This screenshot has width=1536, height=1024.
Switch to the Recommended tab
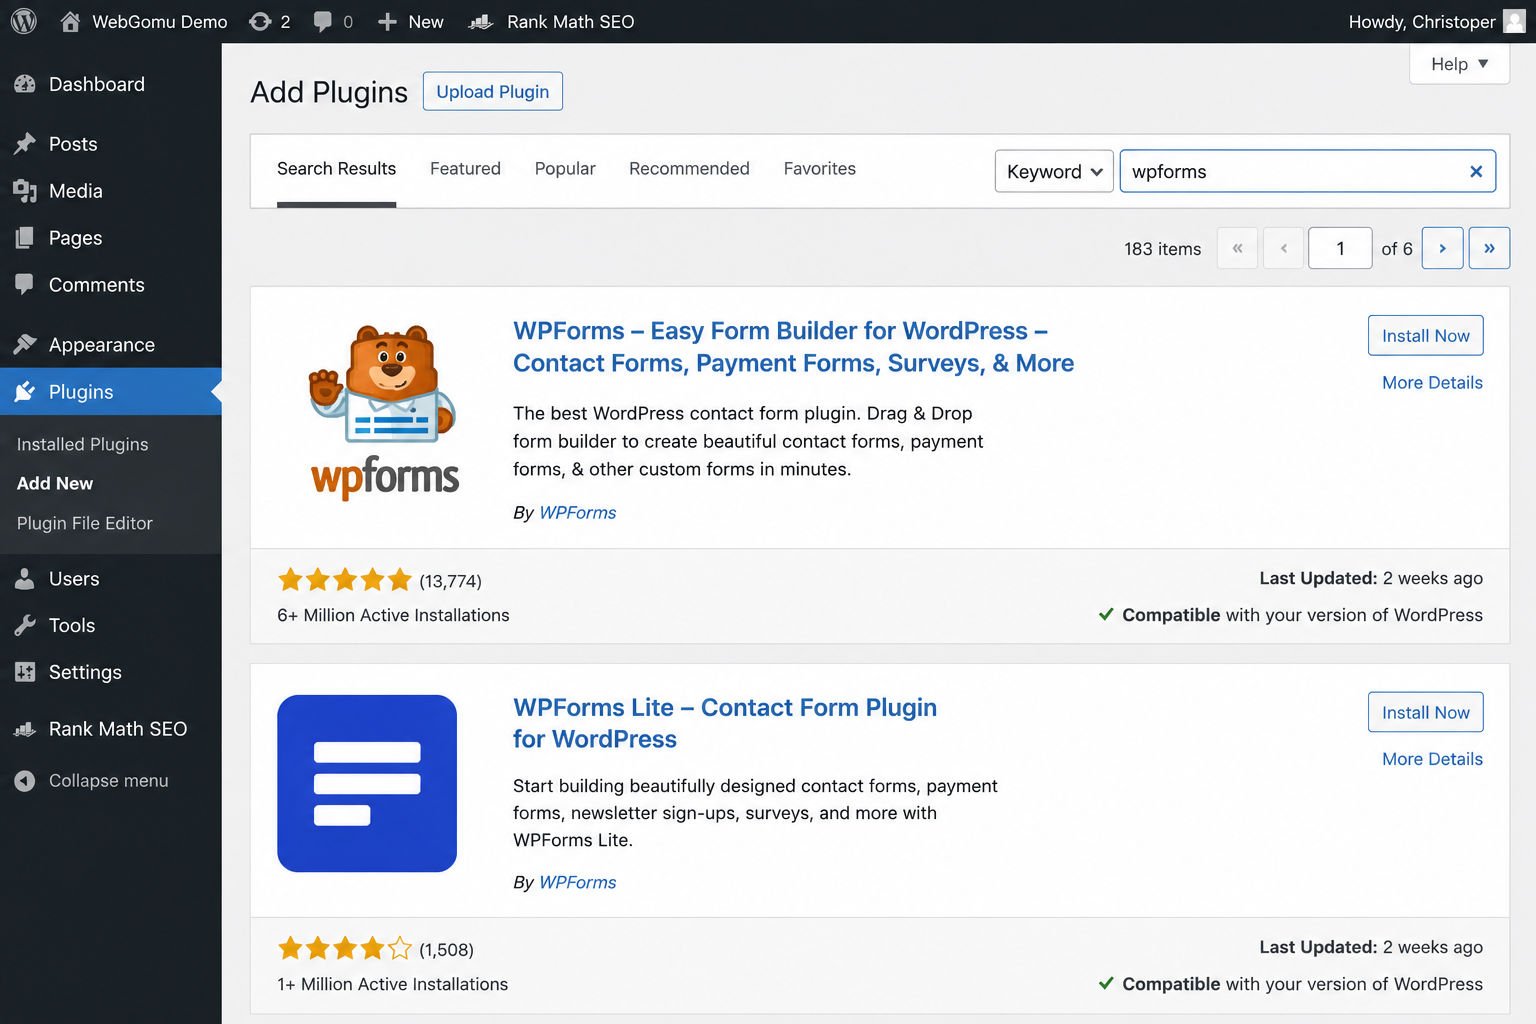pos(689,169)
